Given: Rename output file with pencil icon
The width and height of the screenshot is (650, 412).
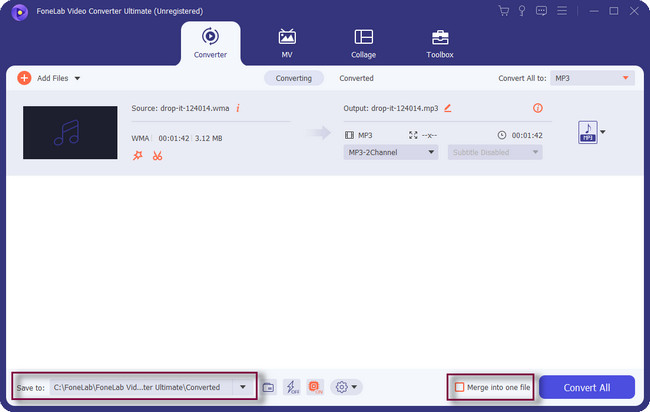Looking at the screenshot, I should [x=448, y=108].
